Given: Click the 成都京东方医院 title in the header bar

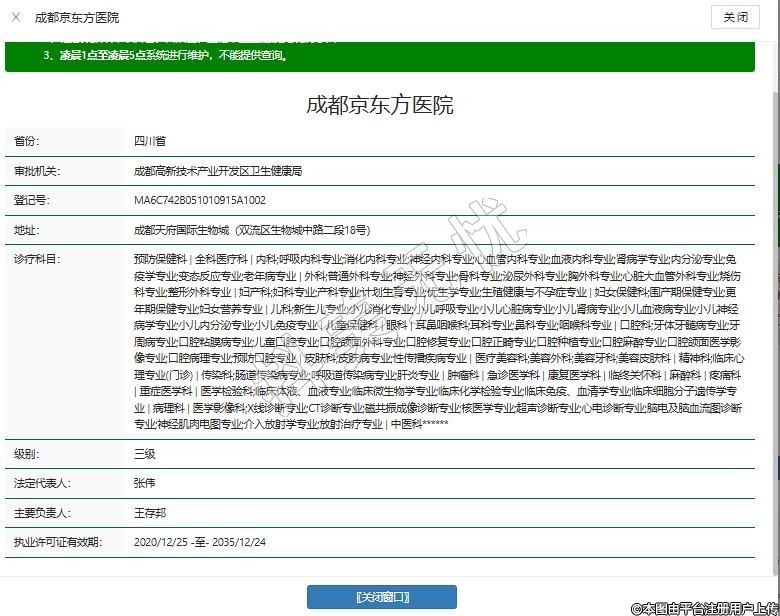Looking at the screenshot, I should pyautogui.click(x=76, y=17).
